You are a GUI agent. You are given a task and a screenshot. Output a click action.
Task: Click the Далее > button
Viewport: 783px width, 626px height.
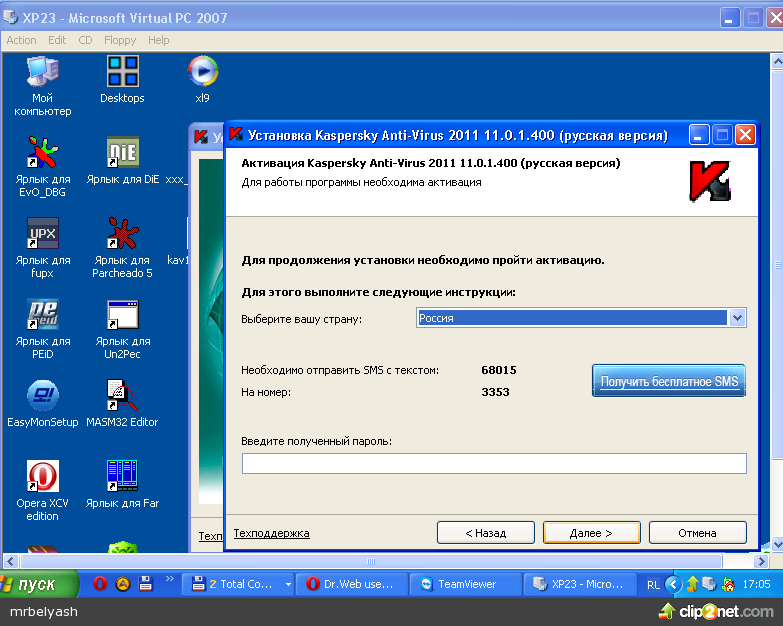[x=591, y=533]
